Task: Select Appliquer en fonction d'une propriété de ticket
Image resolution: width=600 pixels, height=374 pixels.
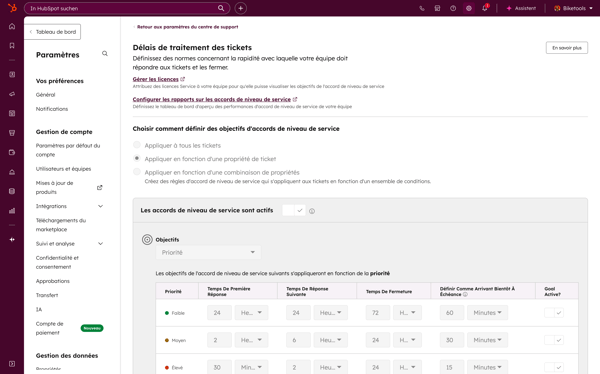Action: click(137, 158)
